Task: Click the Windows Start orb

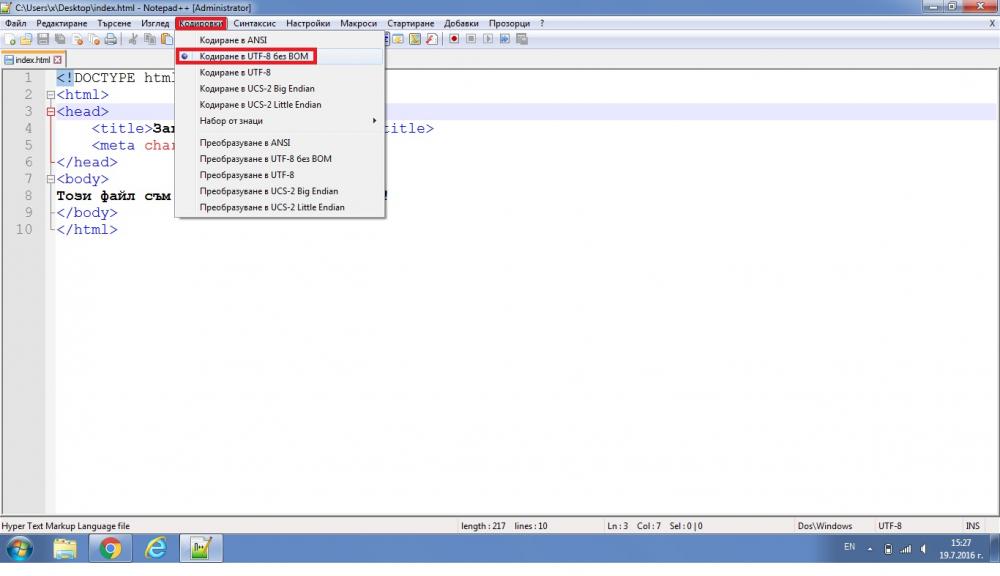Action: [x=19, y=548]
